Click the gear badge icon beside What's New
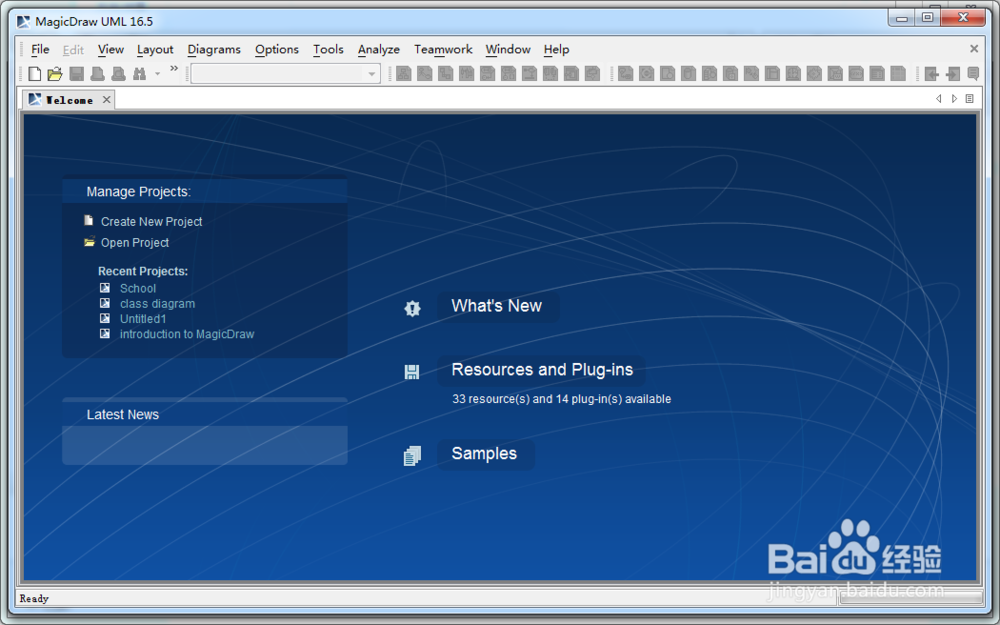 [x=413, y=308]
